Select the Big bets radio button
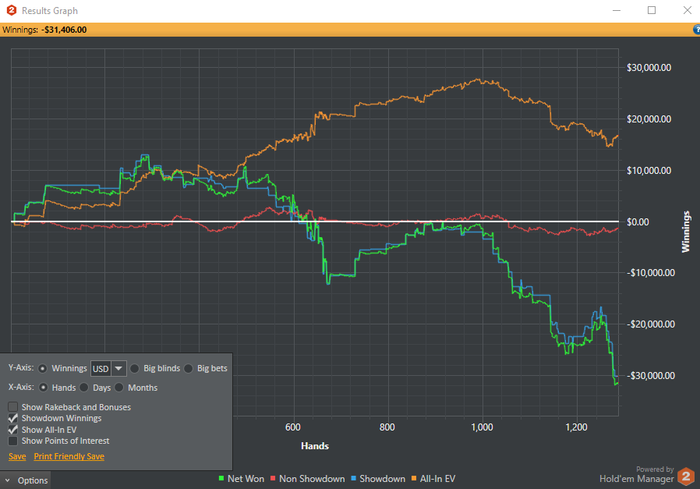 (188, 368)
